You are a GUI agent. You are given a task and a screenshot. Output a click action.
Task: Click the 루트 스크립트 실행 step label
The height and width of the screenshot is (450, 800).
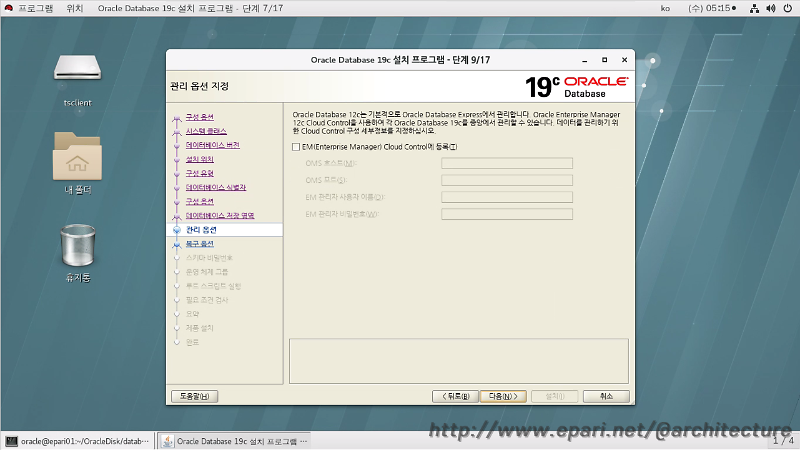[x=213, y=286]
